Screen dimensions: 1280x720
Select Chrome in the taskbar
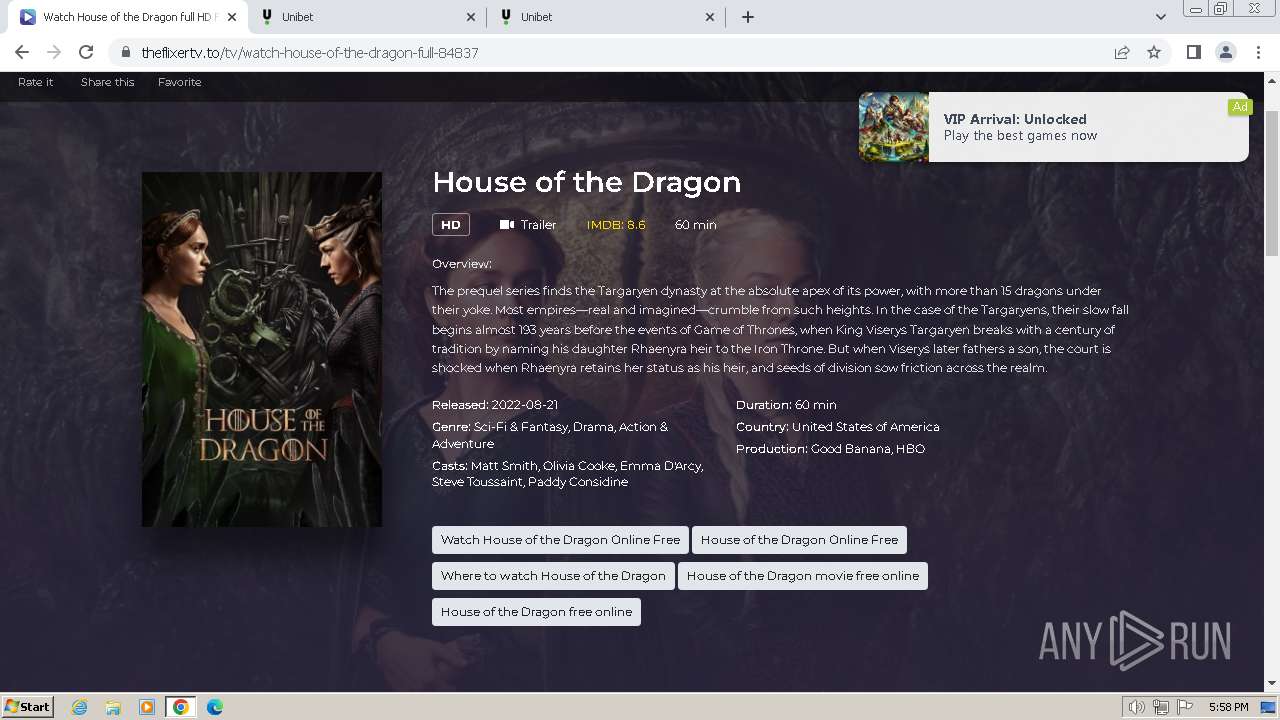click(x=181, y=707)
